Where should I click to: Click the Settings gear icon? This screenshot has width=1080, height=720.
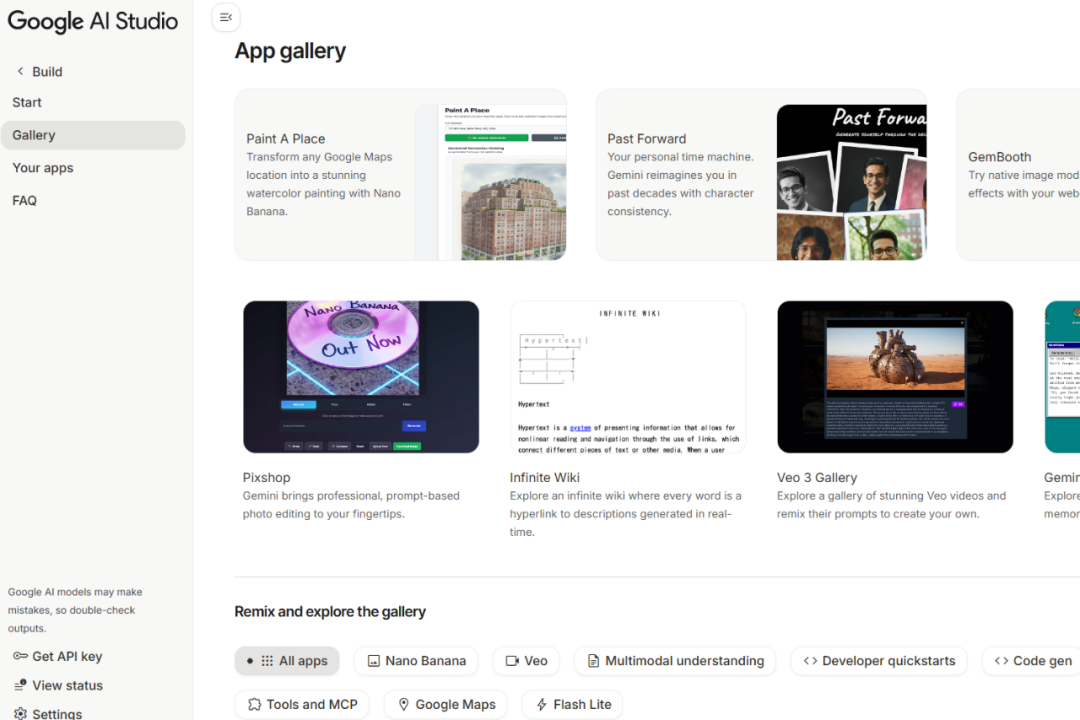20,713
